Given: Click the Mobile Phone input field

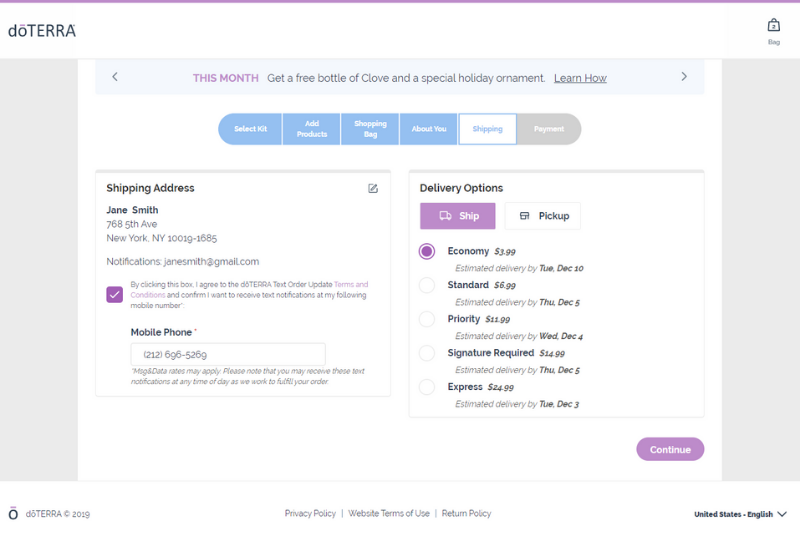Looking at the screenshot, I should tap(228, 354).
